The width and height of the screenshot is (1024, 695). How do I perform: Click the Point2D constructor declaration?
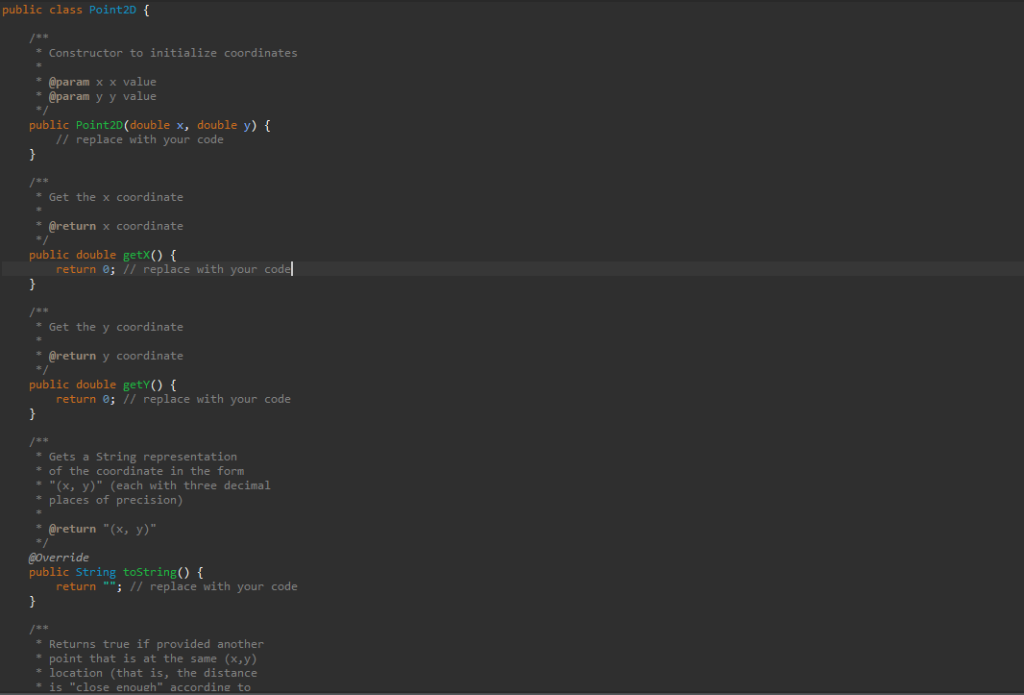point(99,124)
